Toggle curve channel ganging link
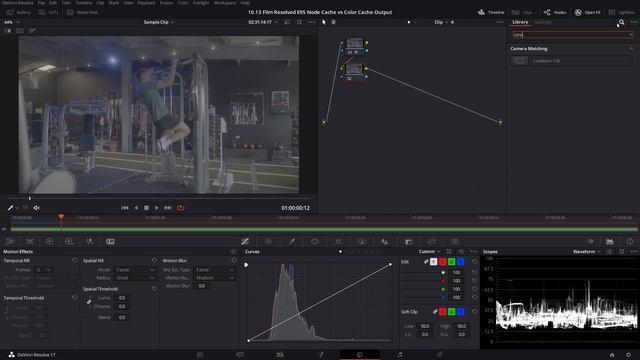 pyautogui.click(x=426, y=262)
